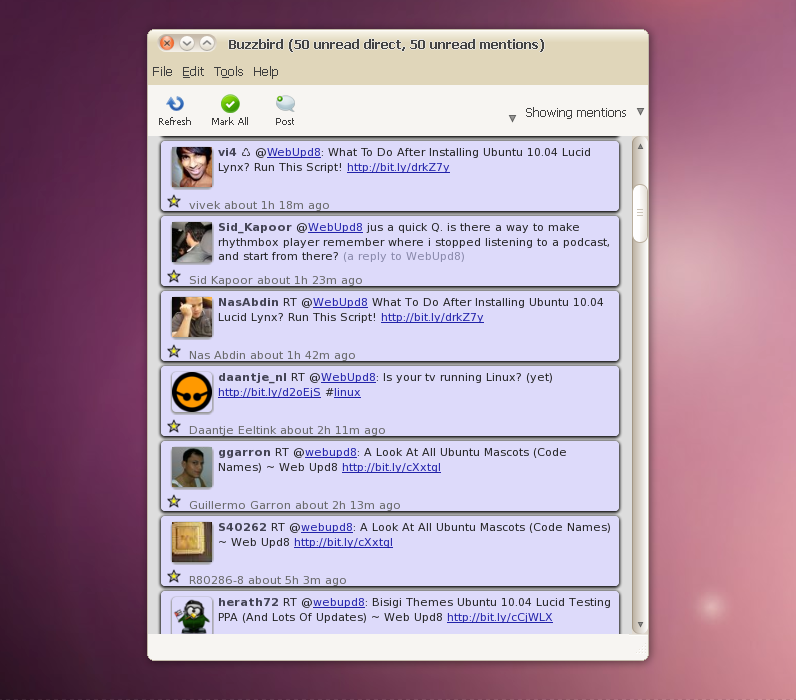Close the Buzzbird window
This screenshot has width=796, height=700.
[x=167, y=43]
